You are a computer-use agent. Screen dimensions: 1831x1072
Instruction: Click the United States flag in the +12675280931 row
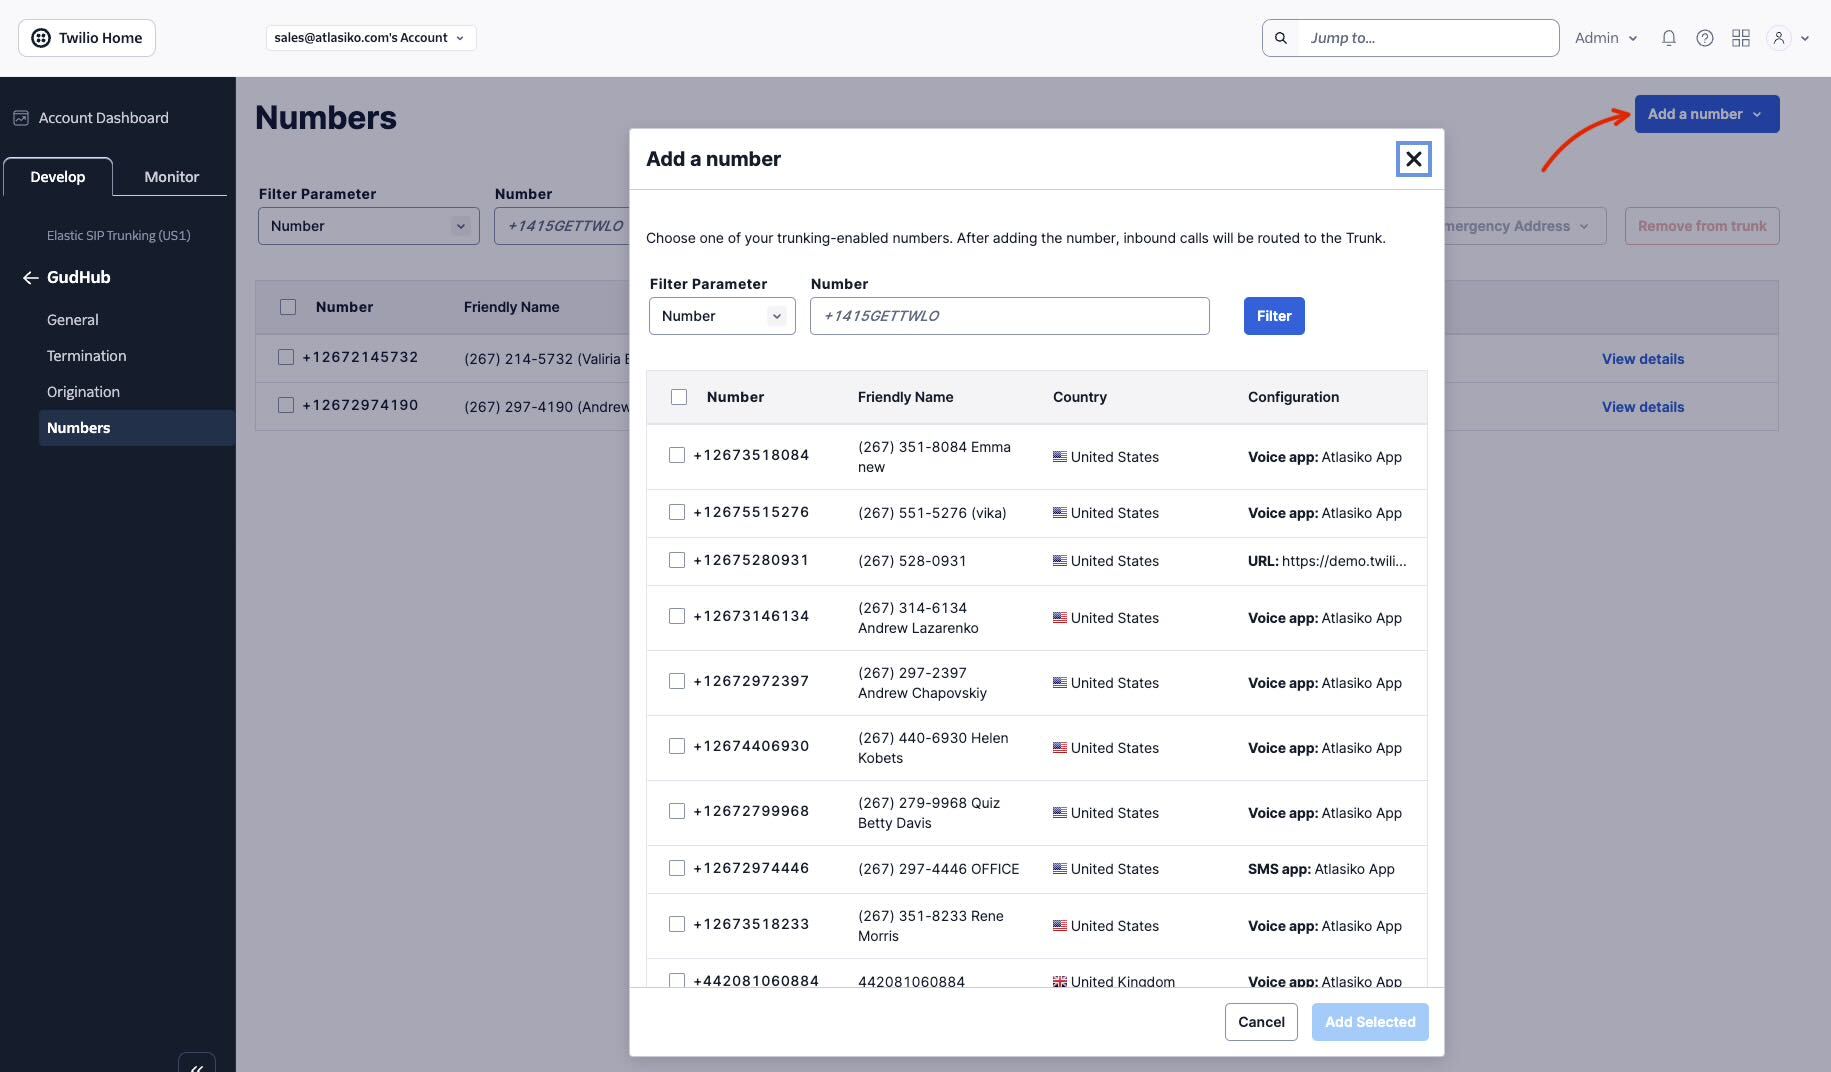tap(1060, 561)
